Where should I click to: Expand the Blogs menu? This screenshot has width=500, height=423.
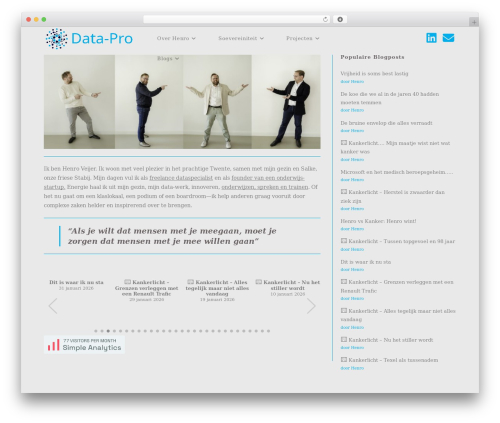pos(168,58)
